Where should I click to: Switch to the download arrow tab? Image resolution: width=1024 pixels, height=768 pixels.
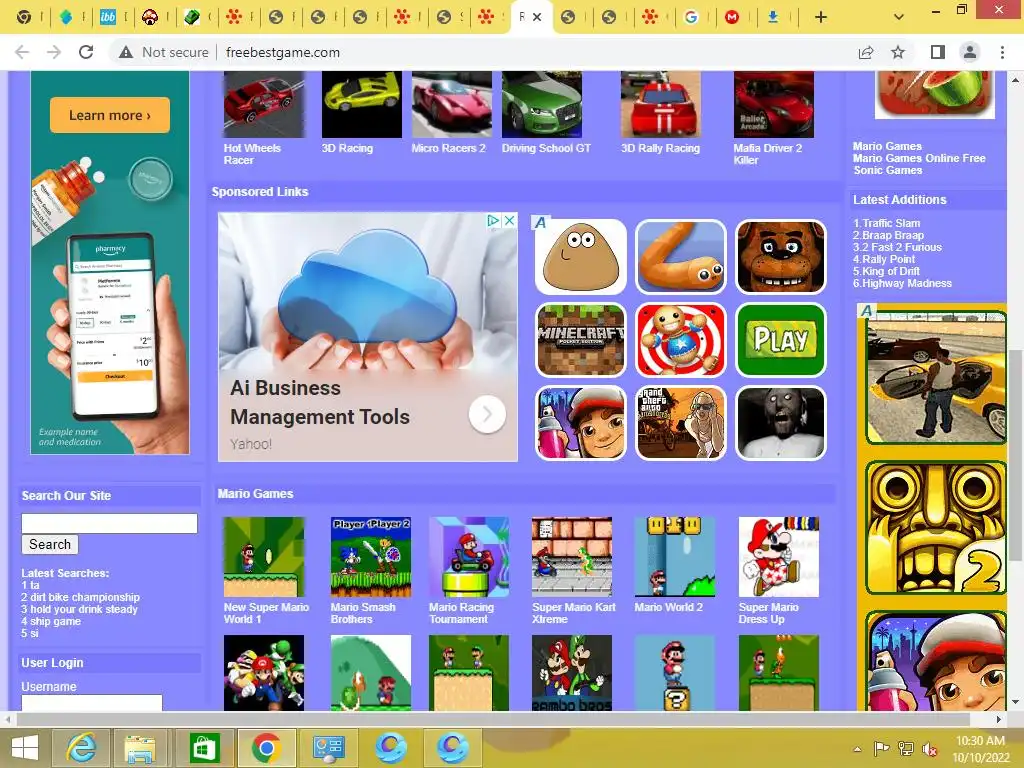pos(773,18)
